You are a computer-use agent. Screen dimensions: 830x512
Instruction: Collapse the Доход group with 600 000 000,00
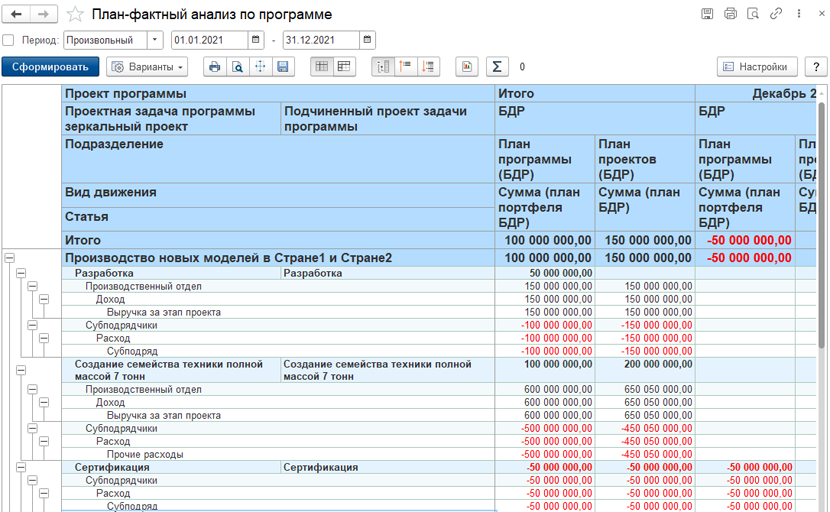tap(44, 402)
